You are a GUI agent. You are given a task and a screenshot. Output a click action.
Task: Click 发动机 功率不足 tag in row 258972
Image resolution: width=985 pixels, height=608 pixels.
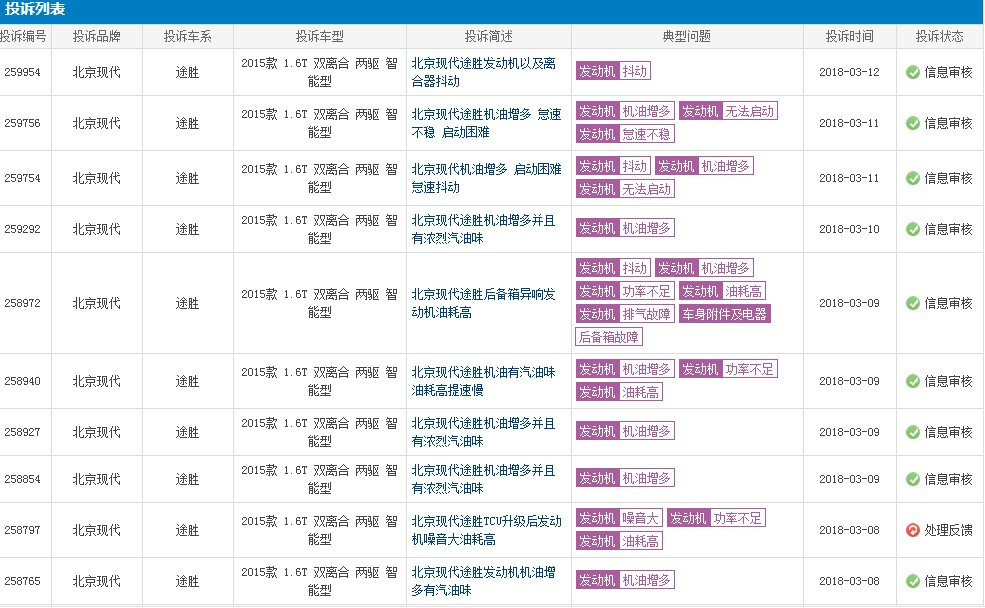[625, 291]
